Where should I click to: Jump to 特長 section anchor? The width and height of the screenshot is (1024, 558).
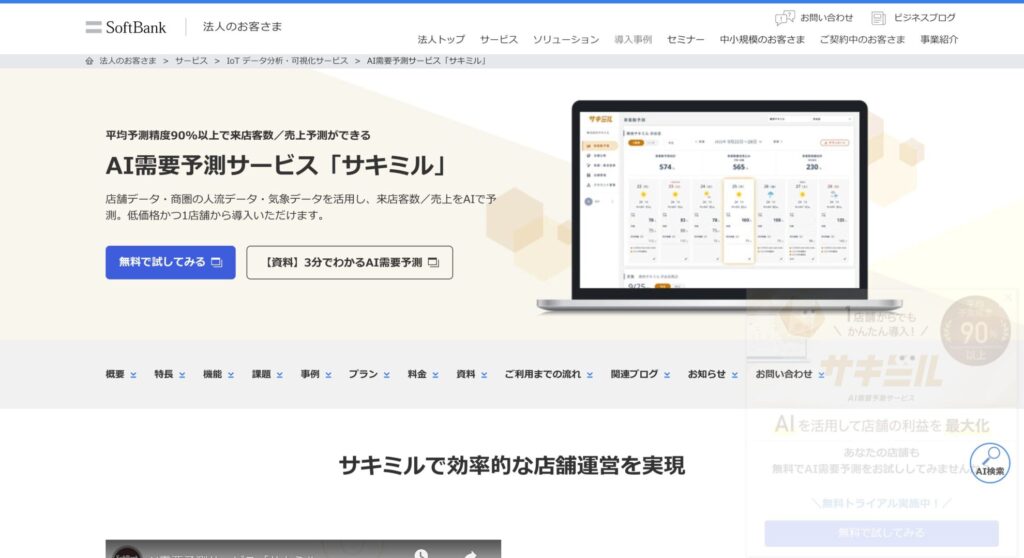[169, 374]
